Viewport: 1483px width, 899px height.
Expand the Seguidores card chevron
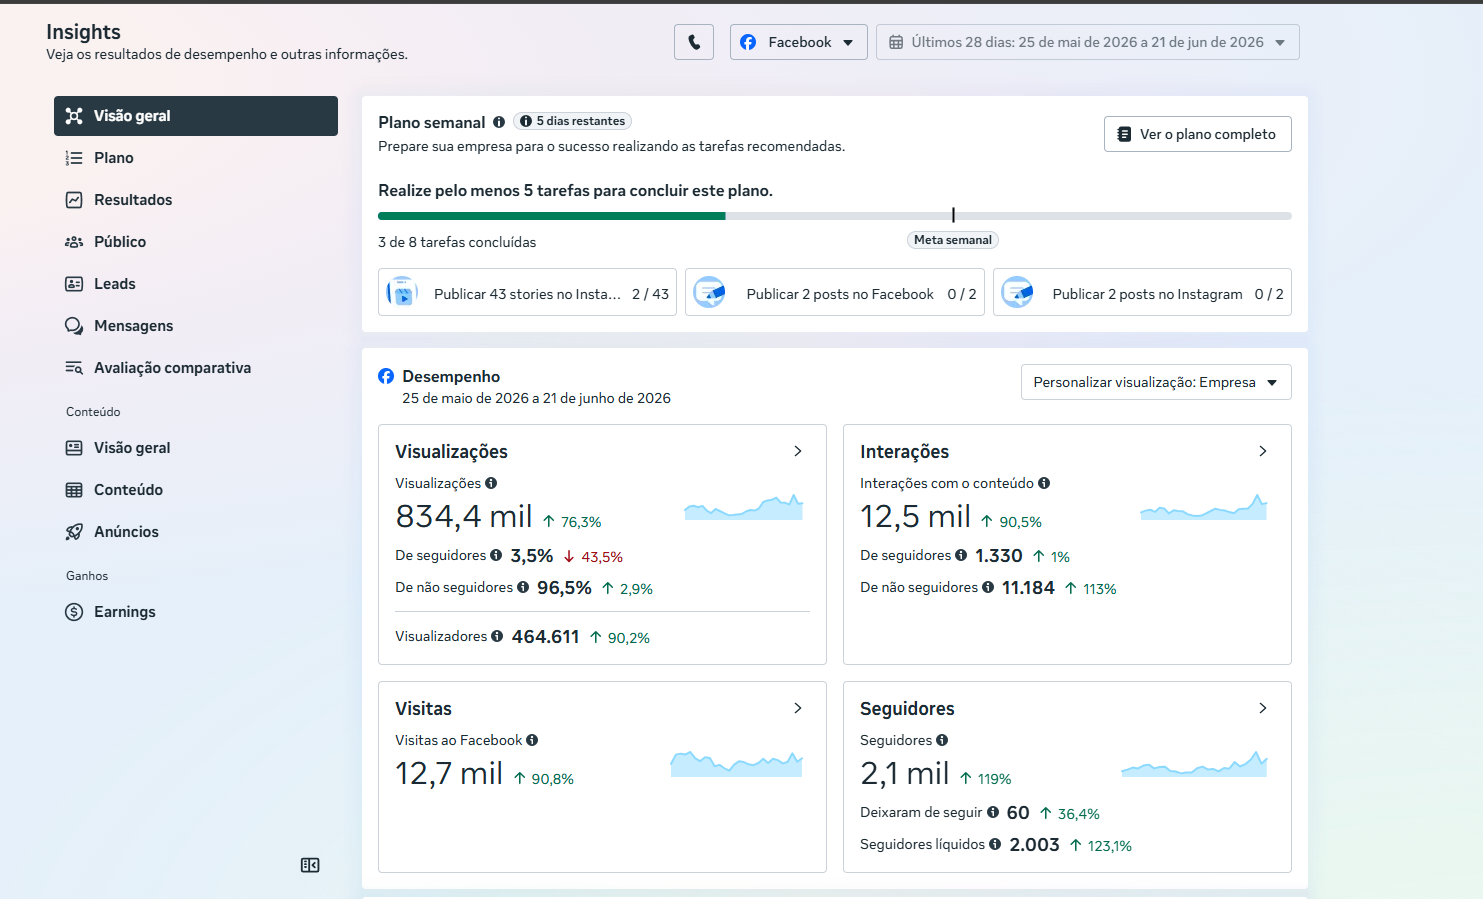(x=1263, y=708)
